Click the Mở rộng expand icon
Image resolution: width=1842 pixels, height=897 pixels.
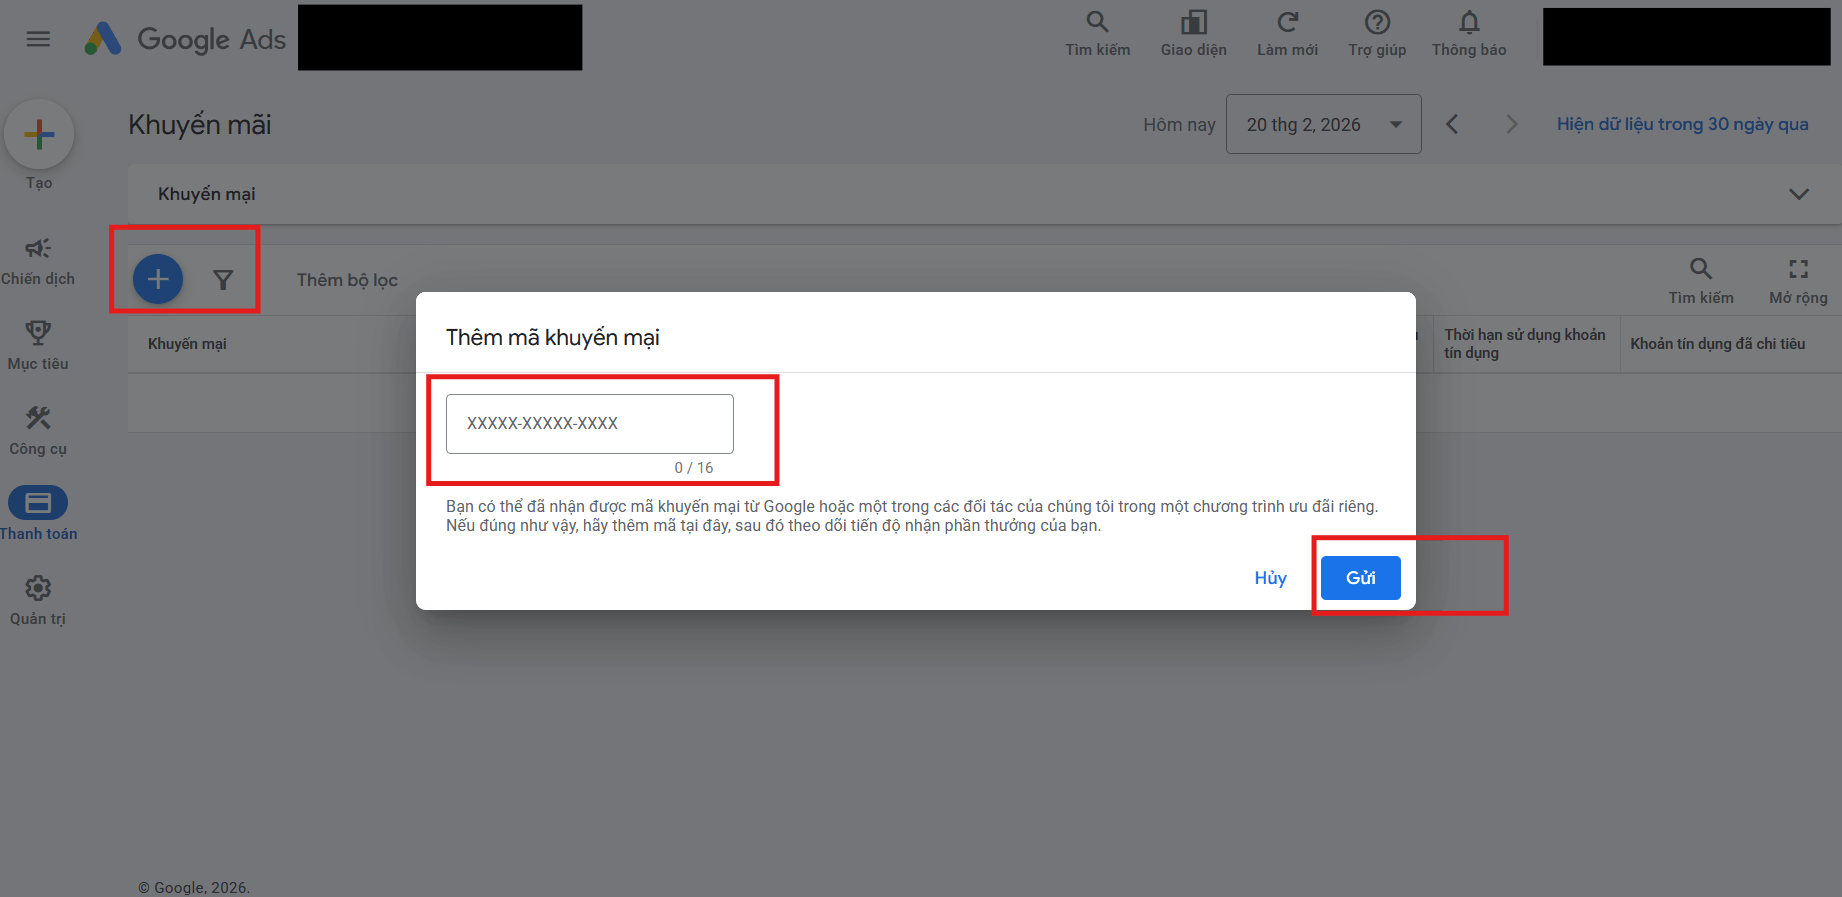click(x=1798, y=281)
